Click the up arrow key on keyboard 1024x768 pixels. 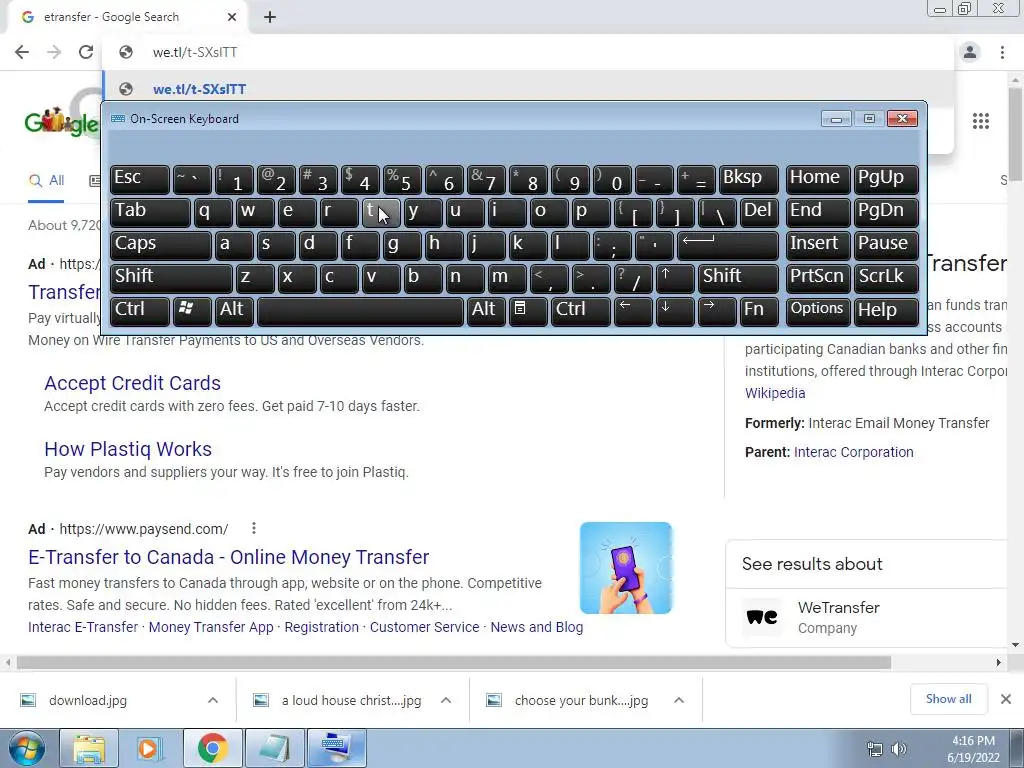click(675, 278)
